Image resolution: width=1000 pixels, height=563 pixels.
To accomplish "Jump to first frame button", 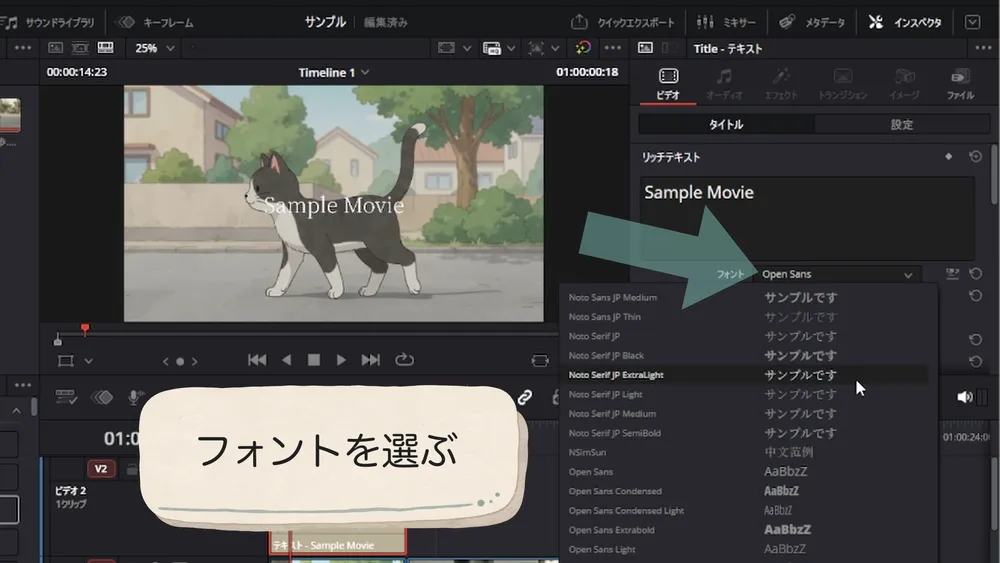I will 257,360.
